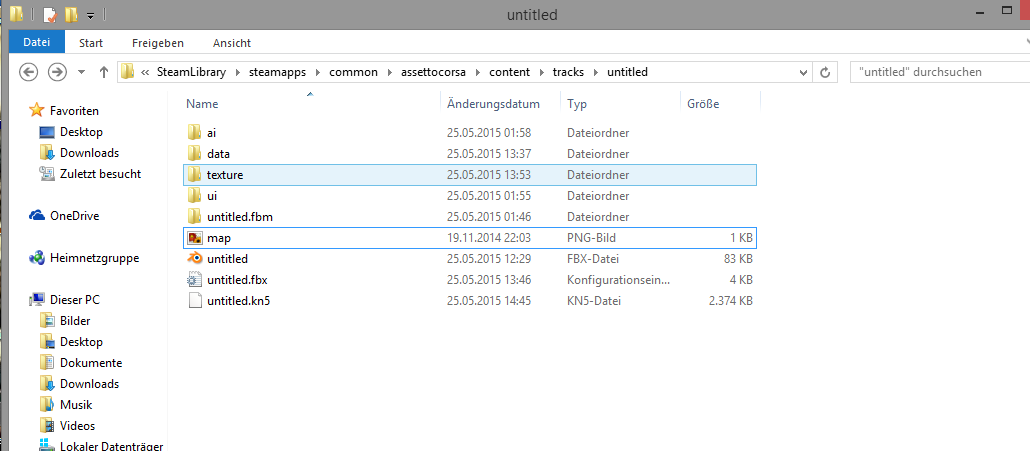
Task: Navigate to steamapps in address bar
Action: [277, 72]
